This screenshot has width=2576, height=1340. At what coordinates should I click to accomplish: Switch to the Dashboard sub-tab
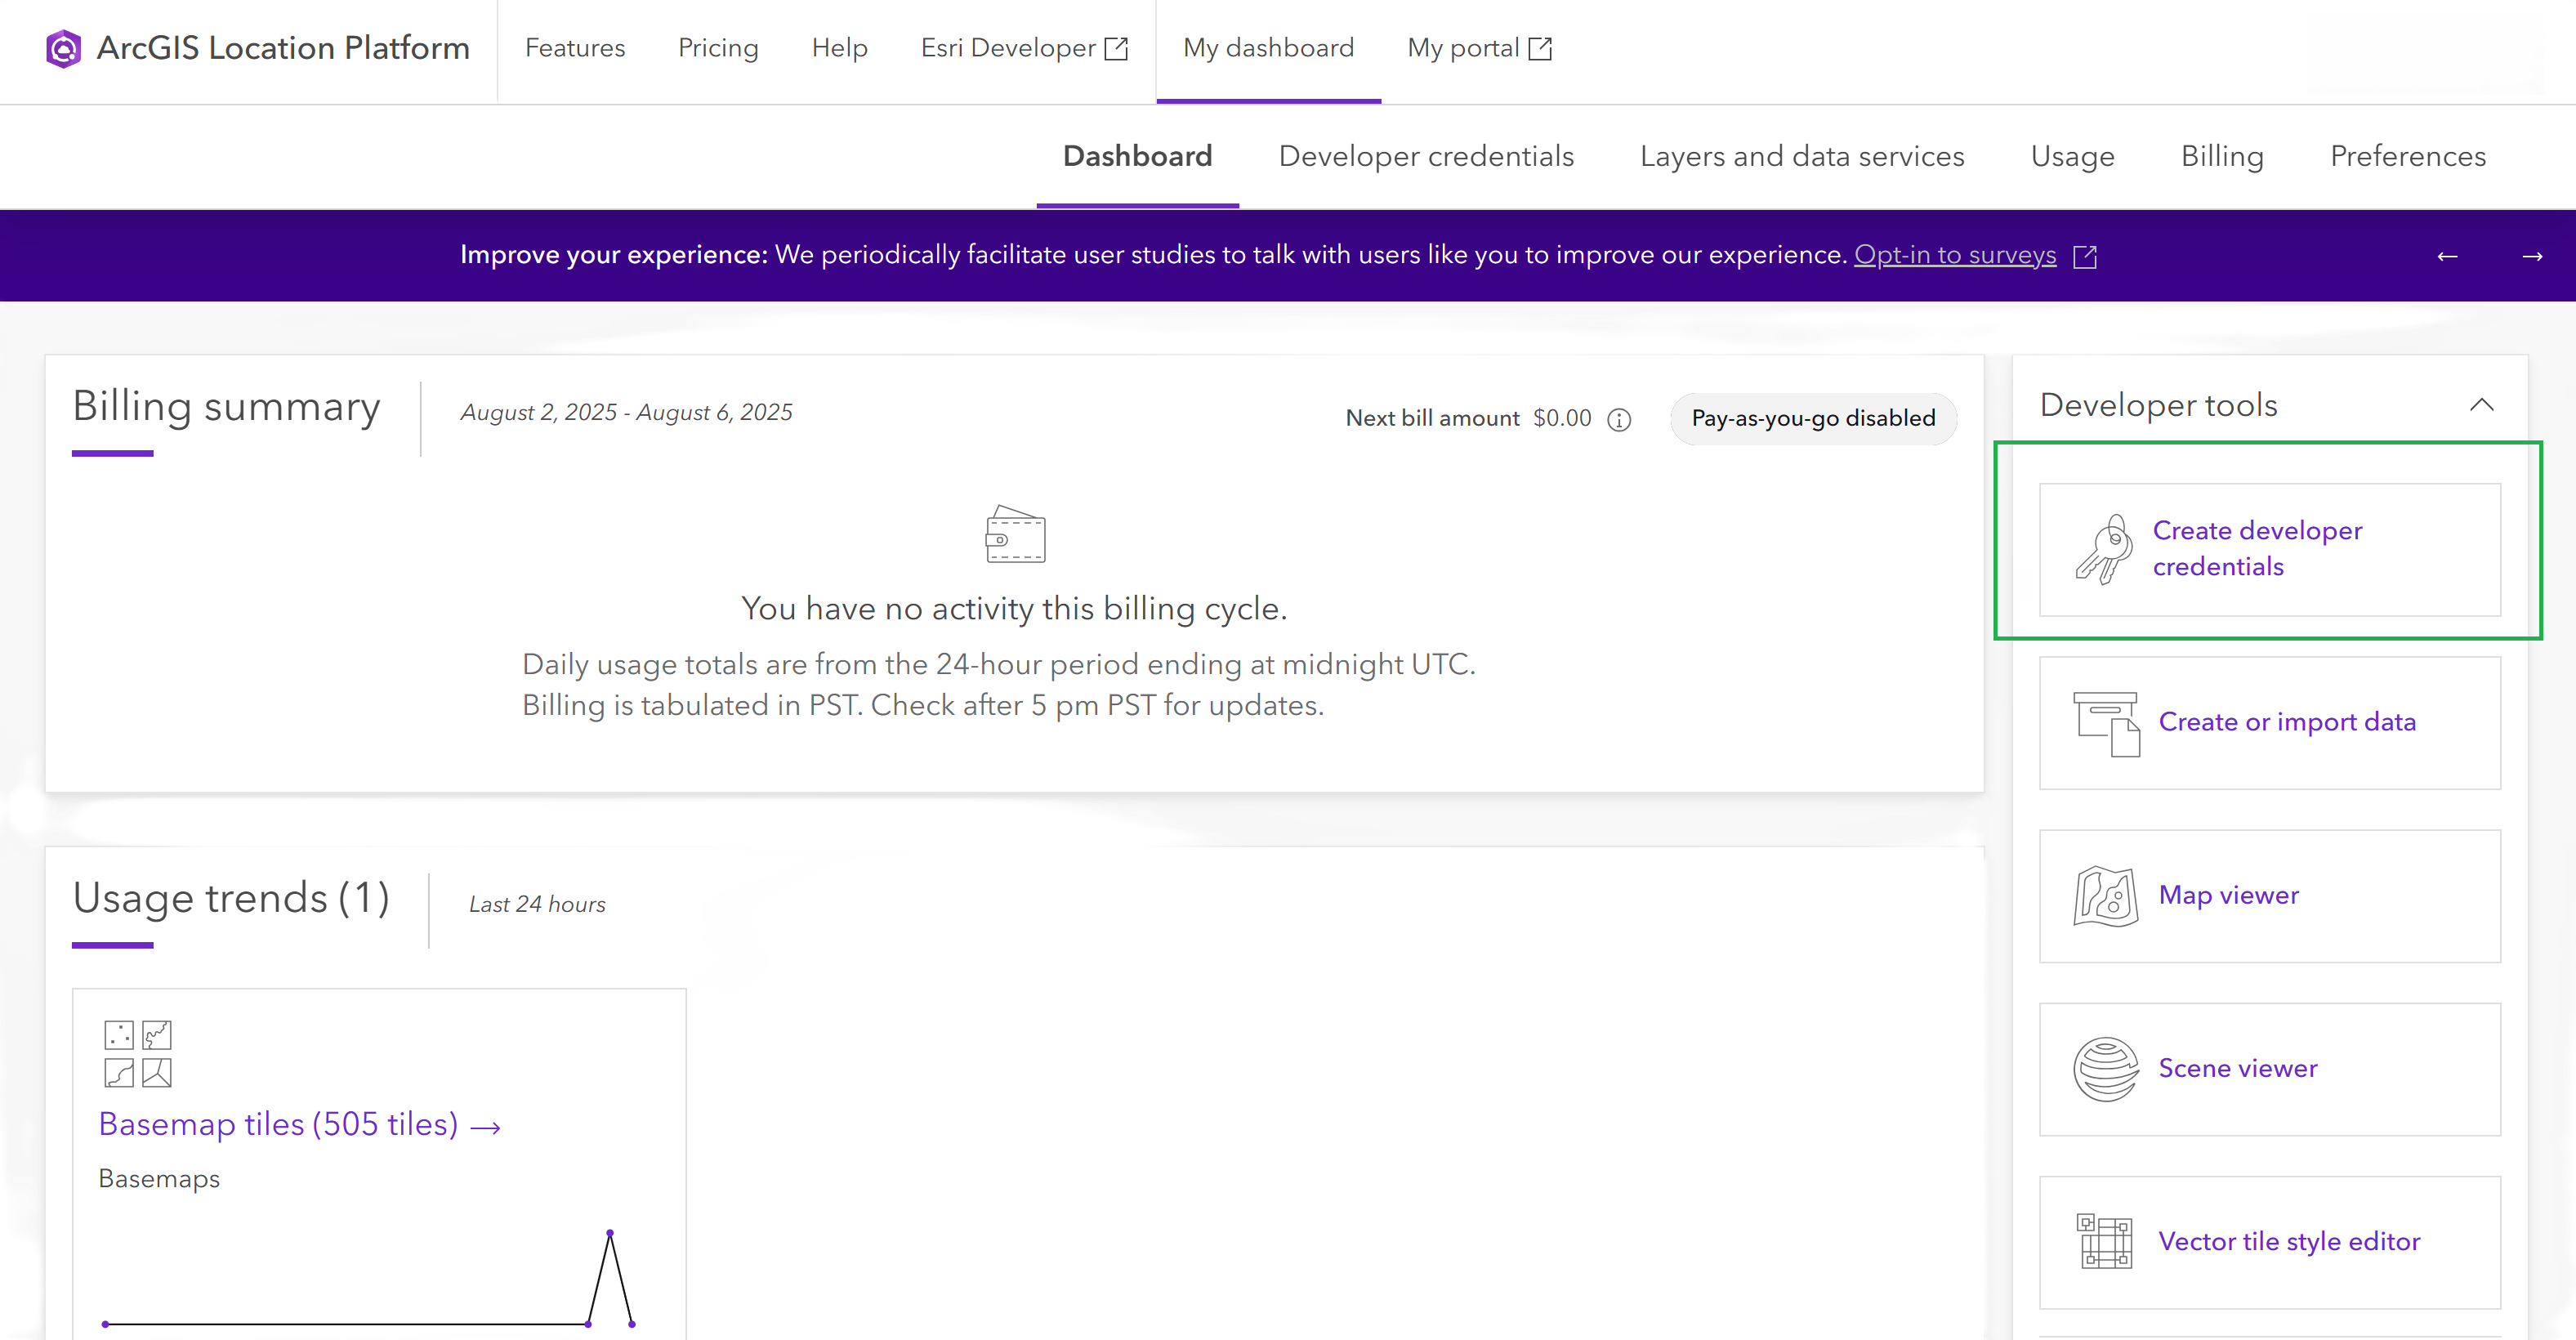tap(1137, 156)
